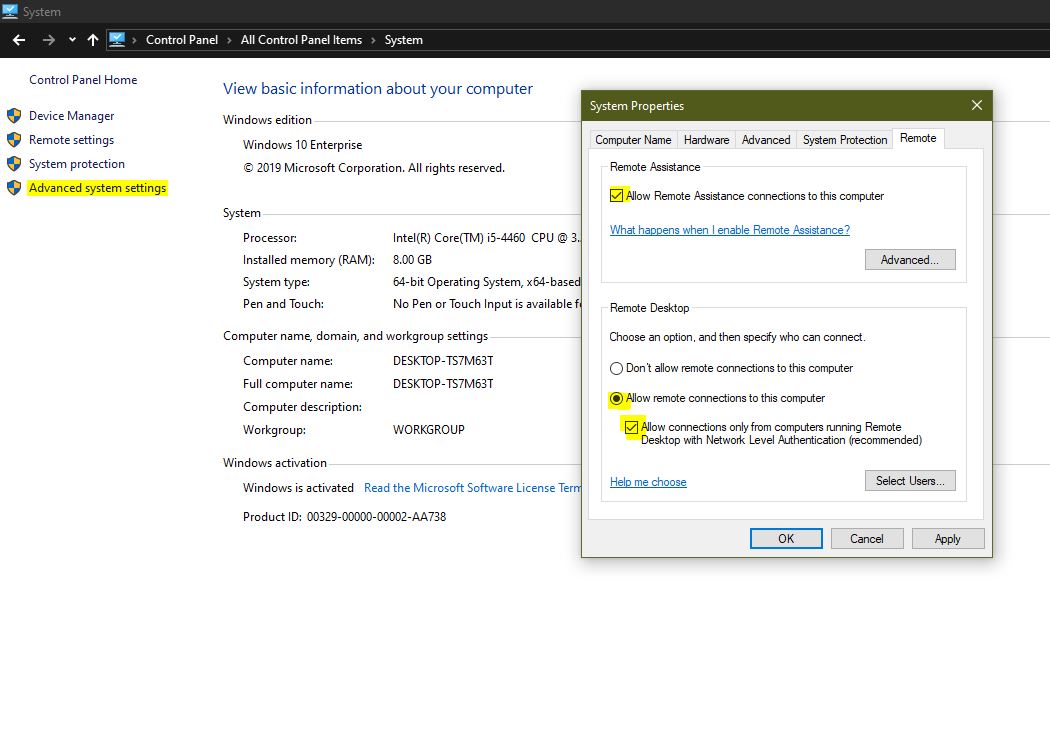Click the back navigation arrow
1050x729 pixels.
[x=18, y=40]
